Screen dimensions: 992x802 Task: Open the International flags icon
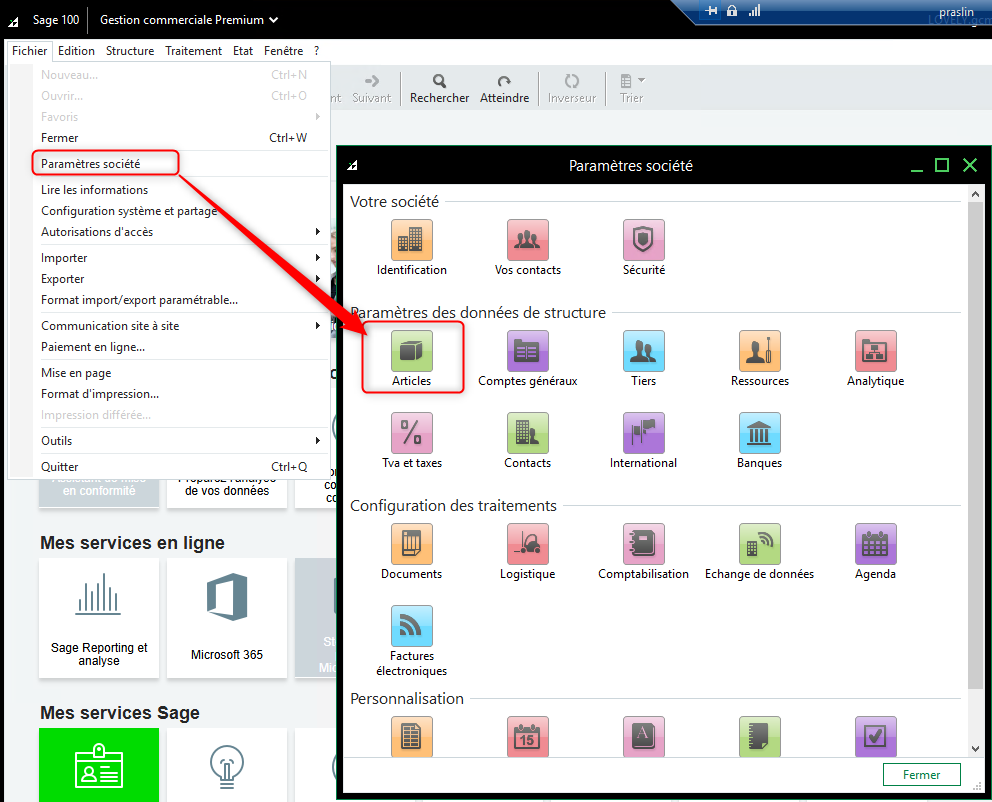coord(643,433)
